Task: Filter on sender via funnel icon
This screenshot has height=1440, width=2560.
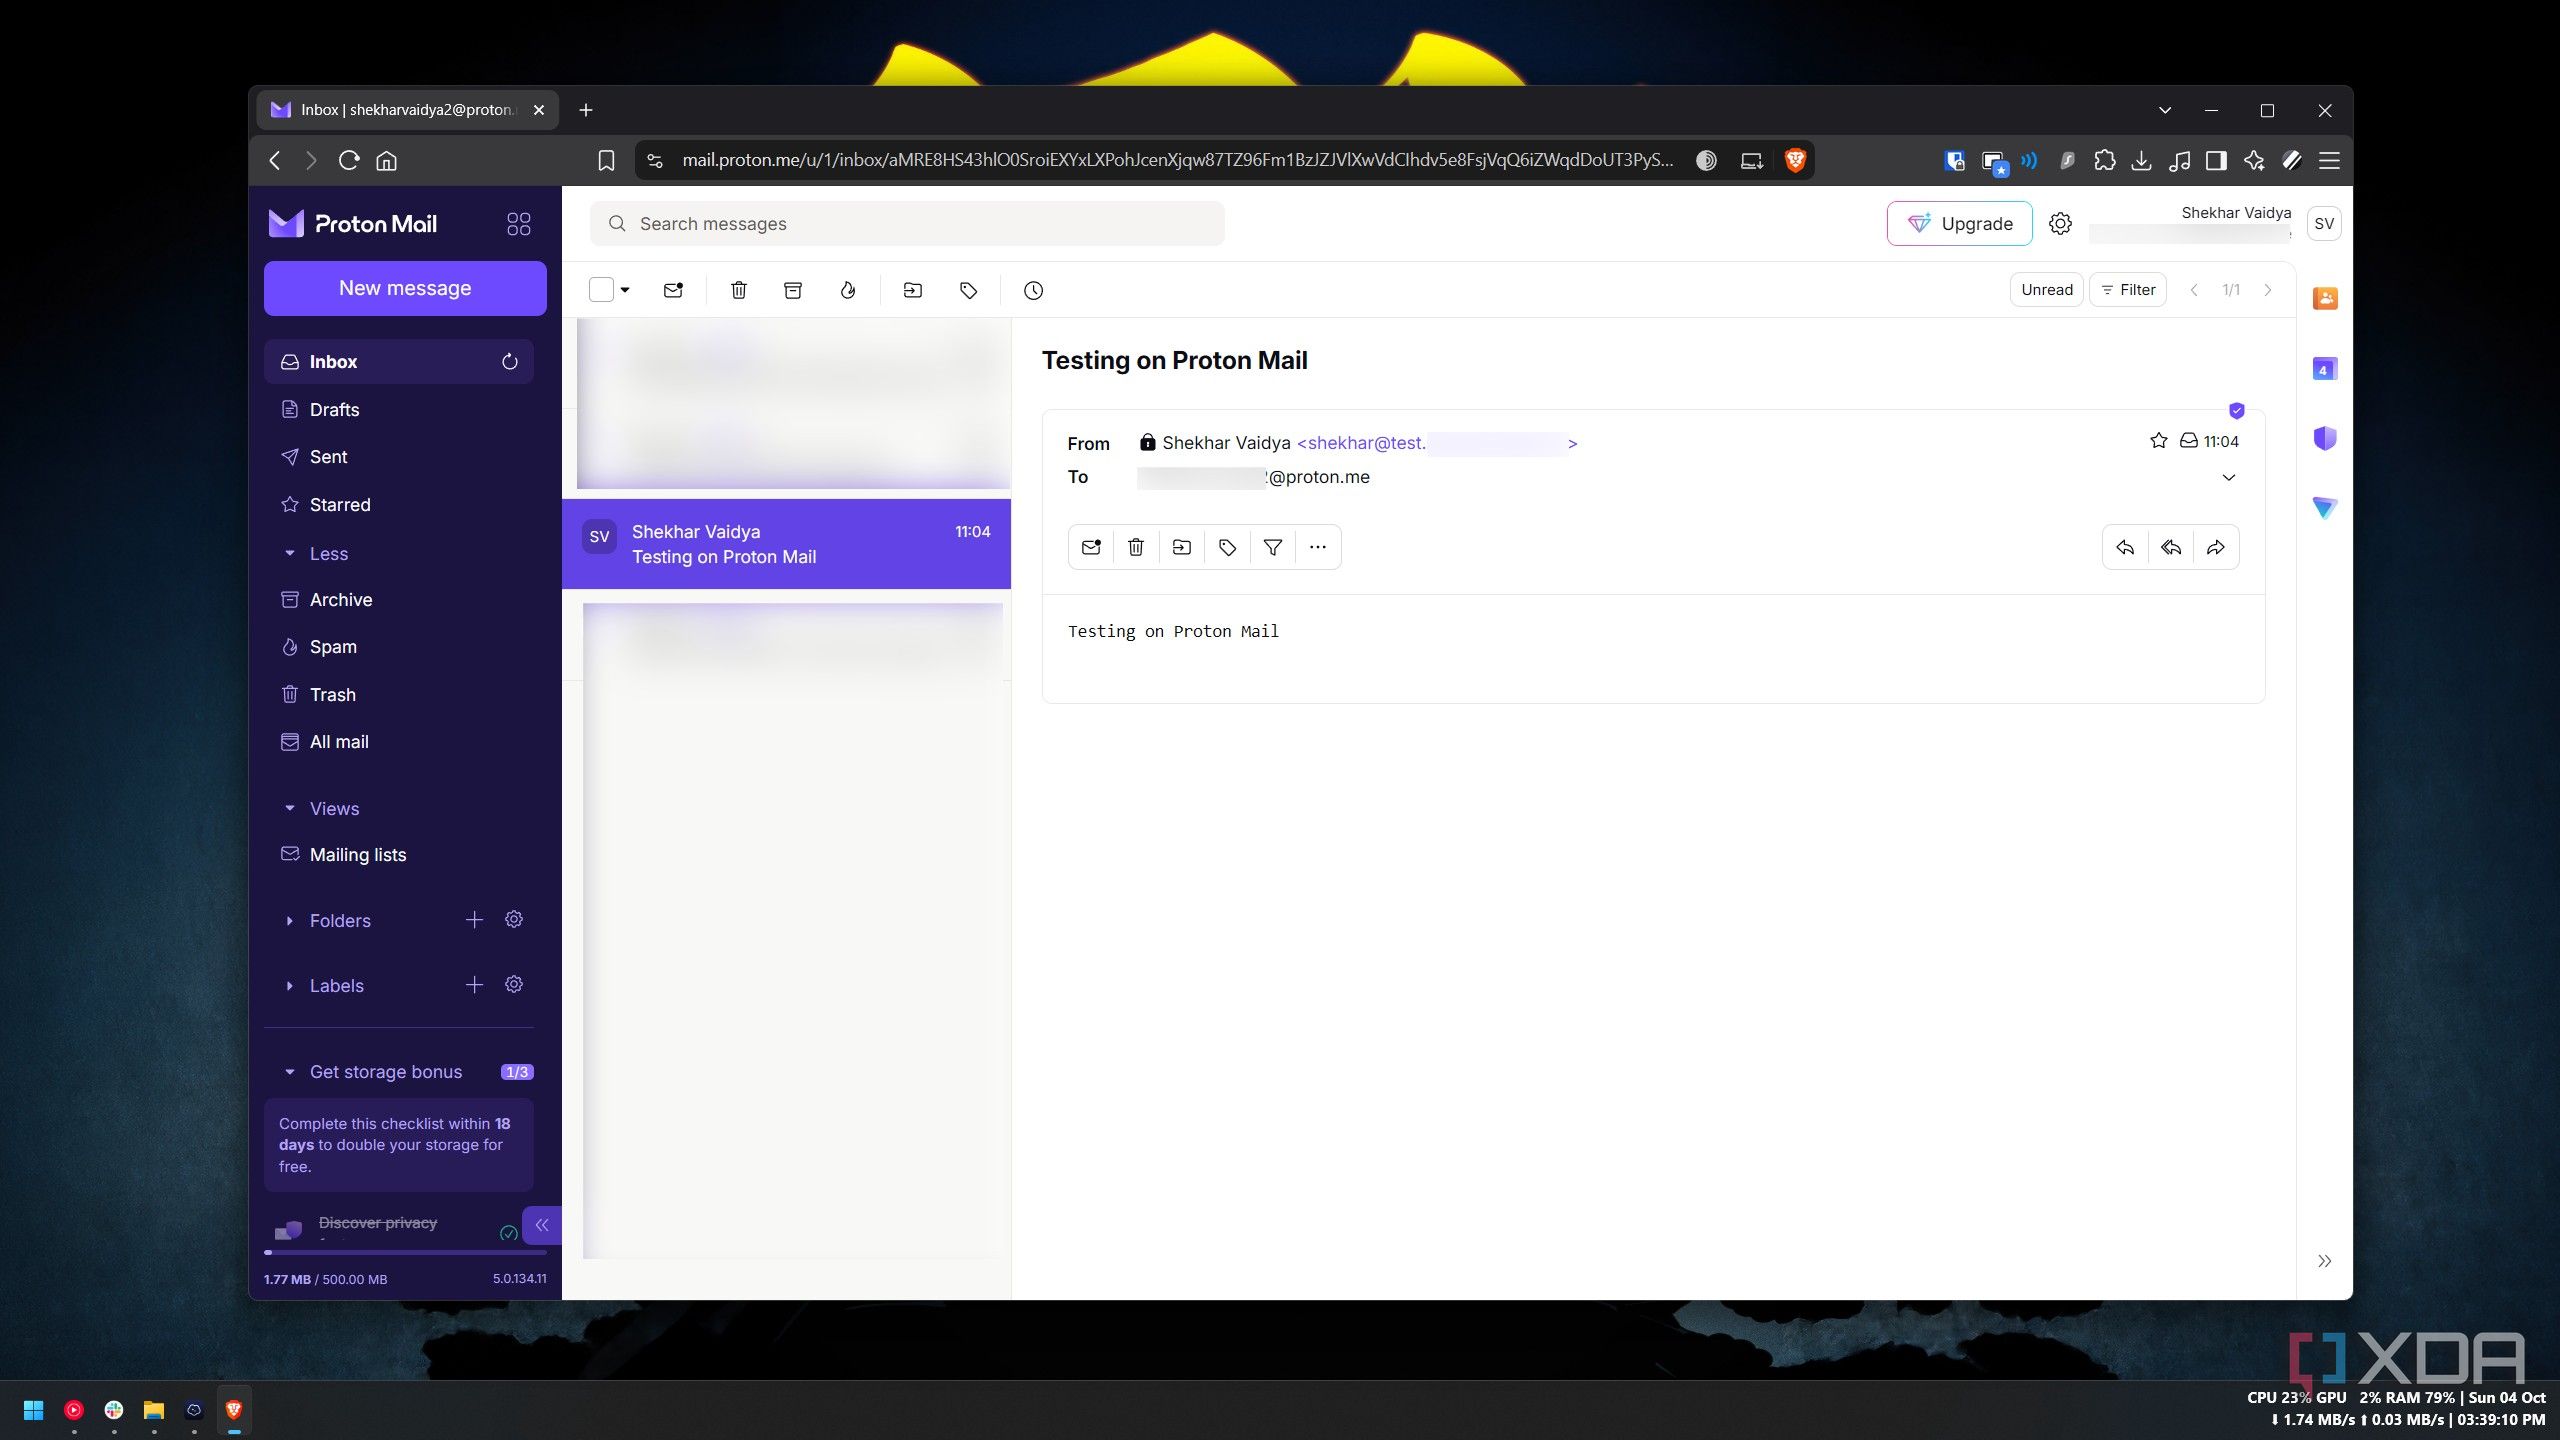Action: pos(1272,547)
